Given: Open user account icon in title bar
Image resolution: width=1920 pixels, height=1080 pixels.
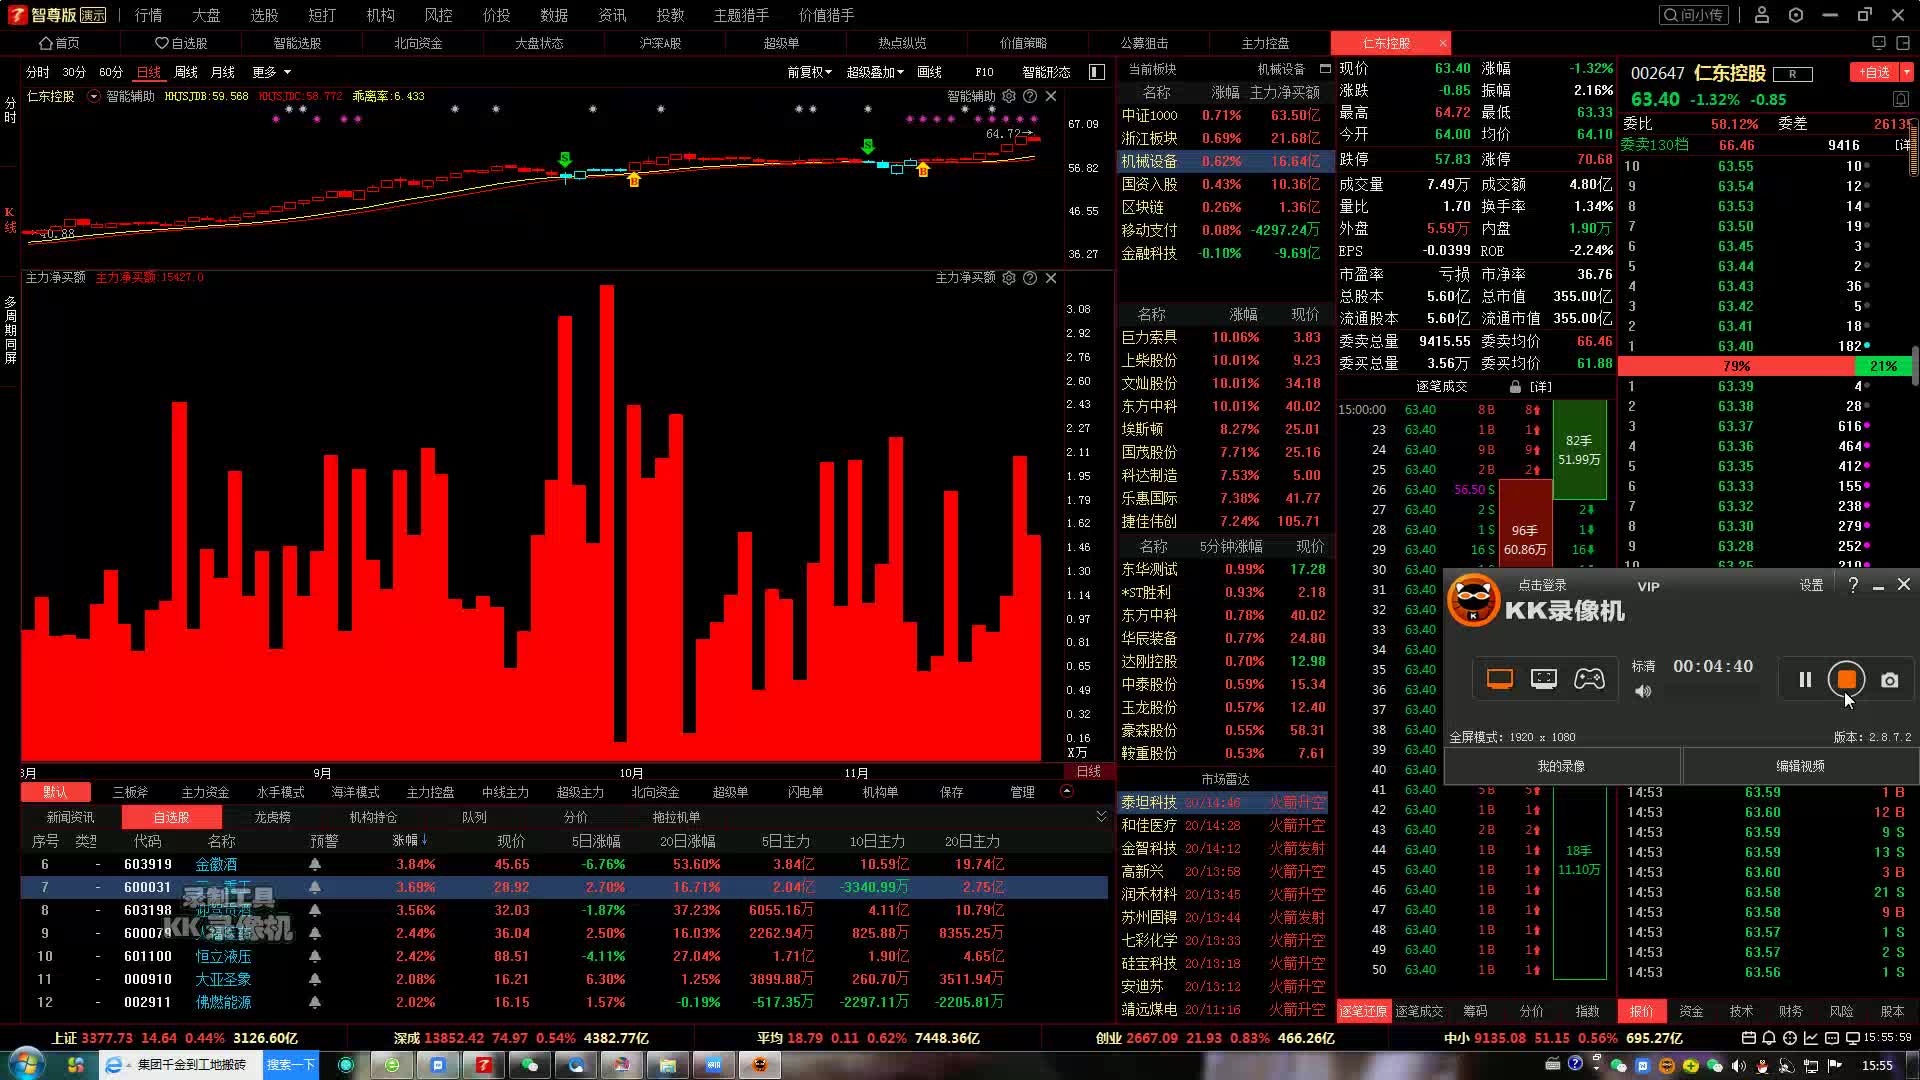Looking at the screenshot, I should (1762, 15).
